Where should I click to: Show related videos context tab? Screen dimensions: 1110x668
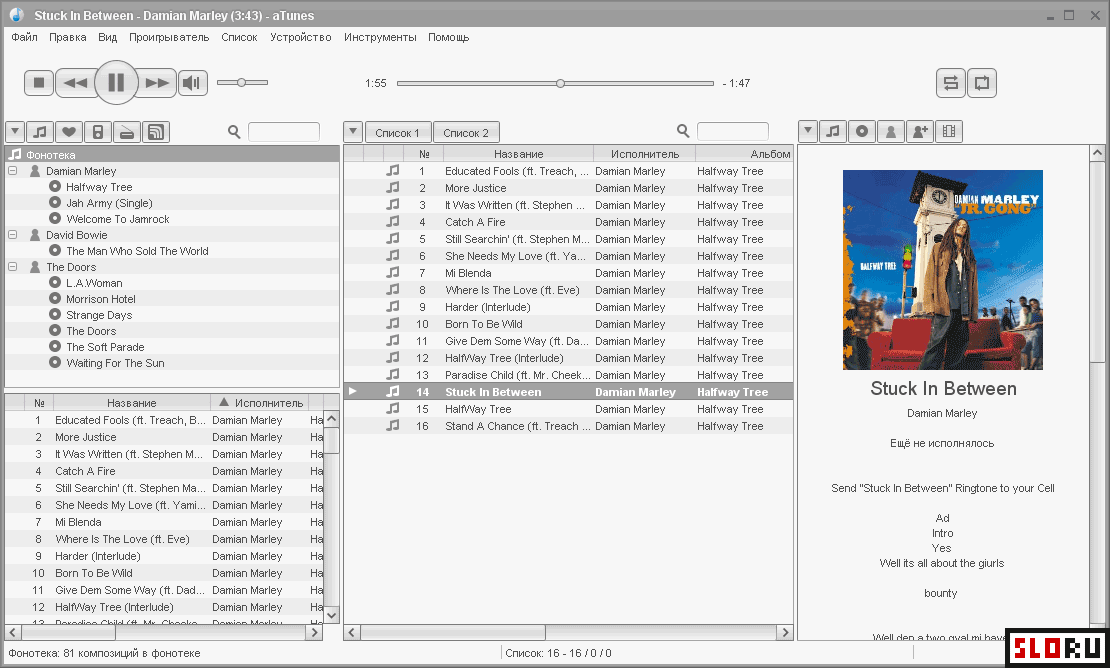click(x=949, y=131)
